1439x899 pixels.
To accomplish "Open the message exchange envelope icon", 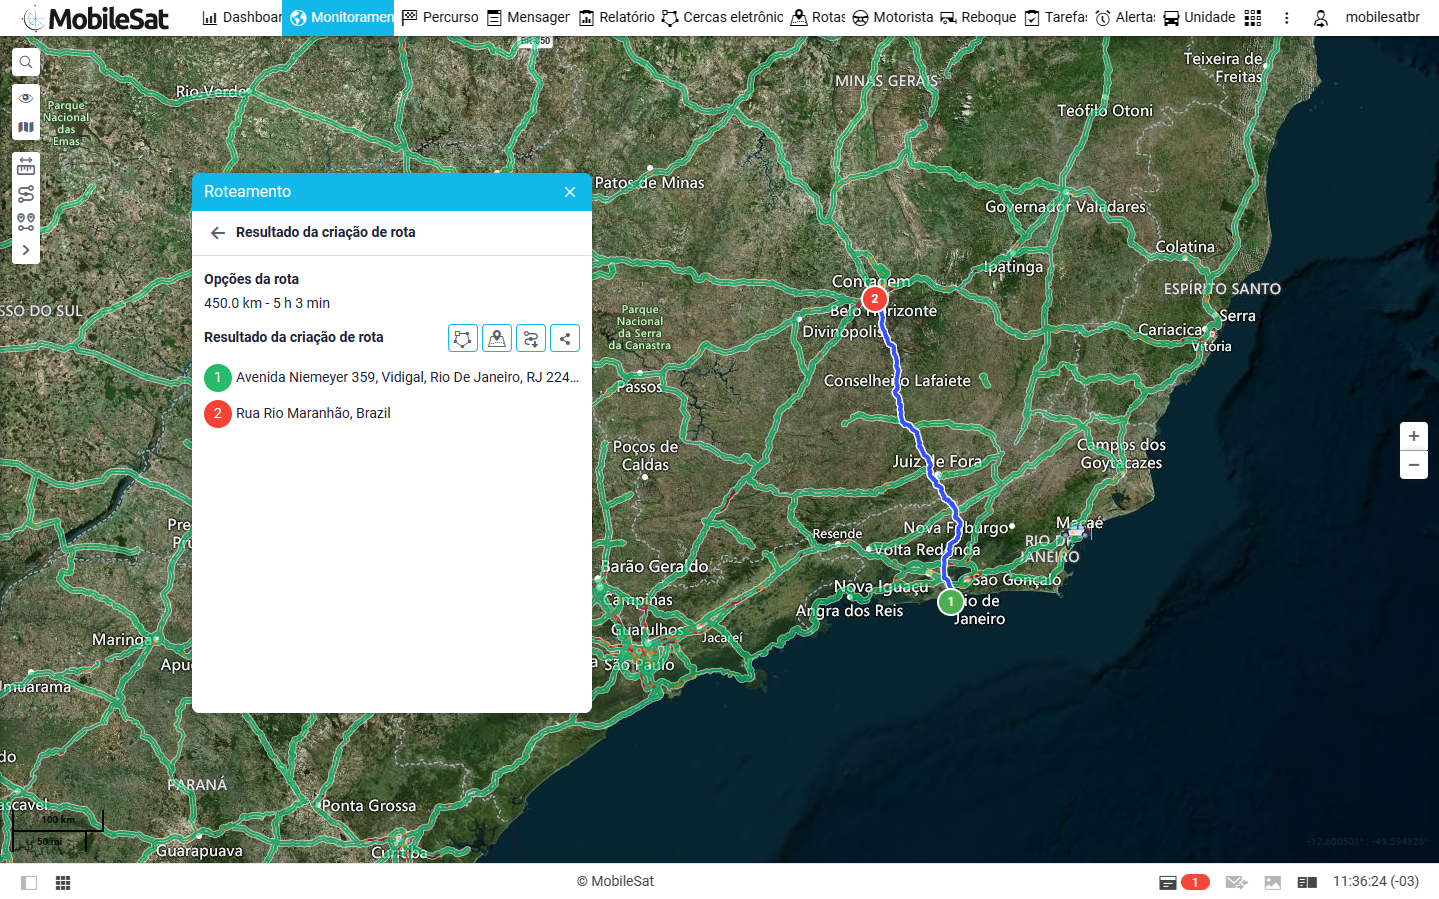I will click(1236, 882).
